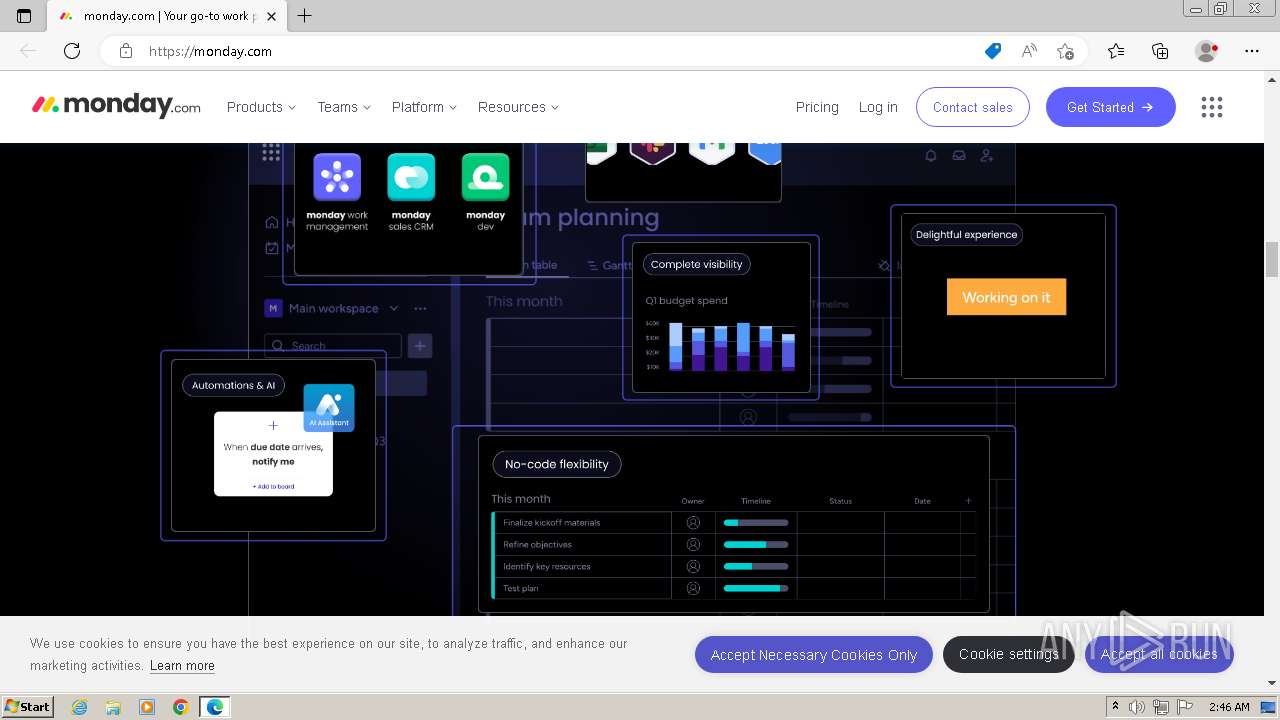1280x720 pixels.
Task: Expand the Resources dropdown menu
Action: click(x=518, y=107)
